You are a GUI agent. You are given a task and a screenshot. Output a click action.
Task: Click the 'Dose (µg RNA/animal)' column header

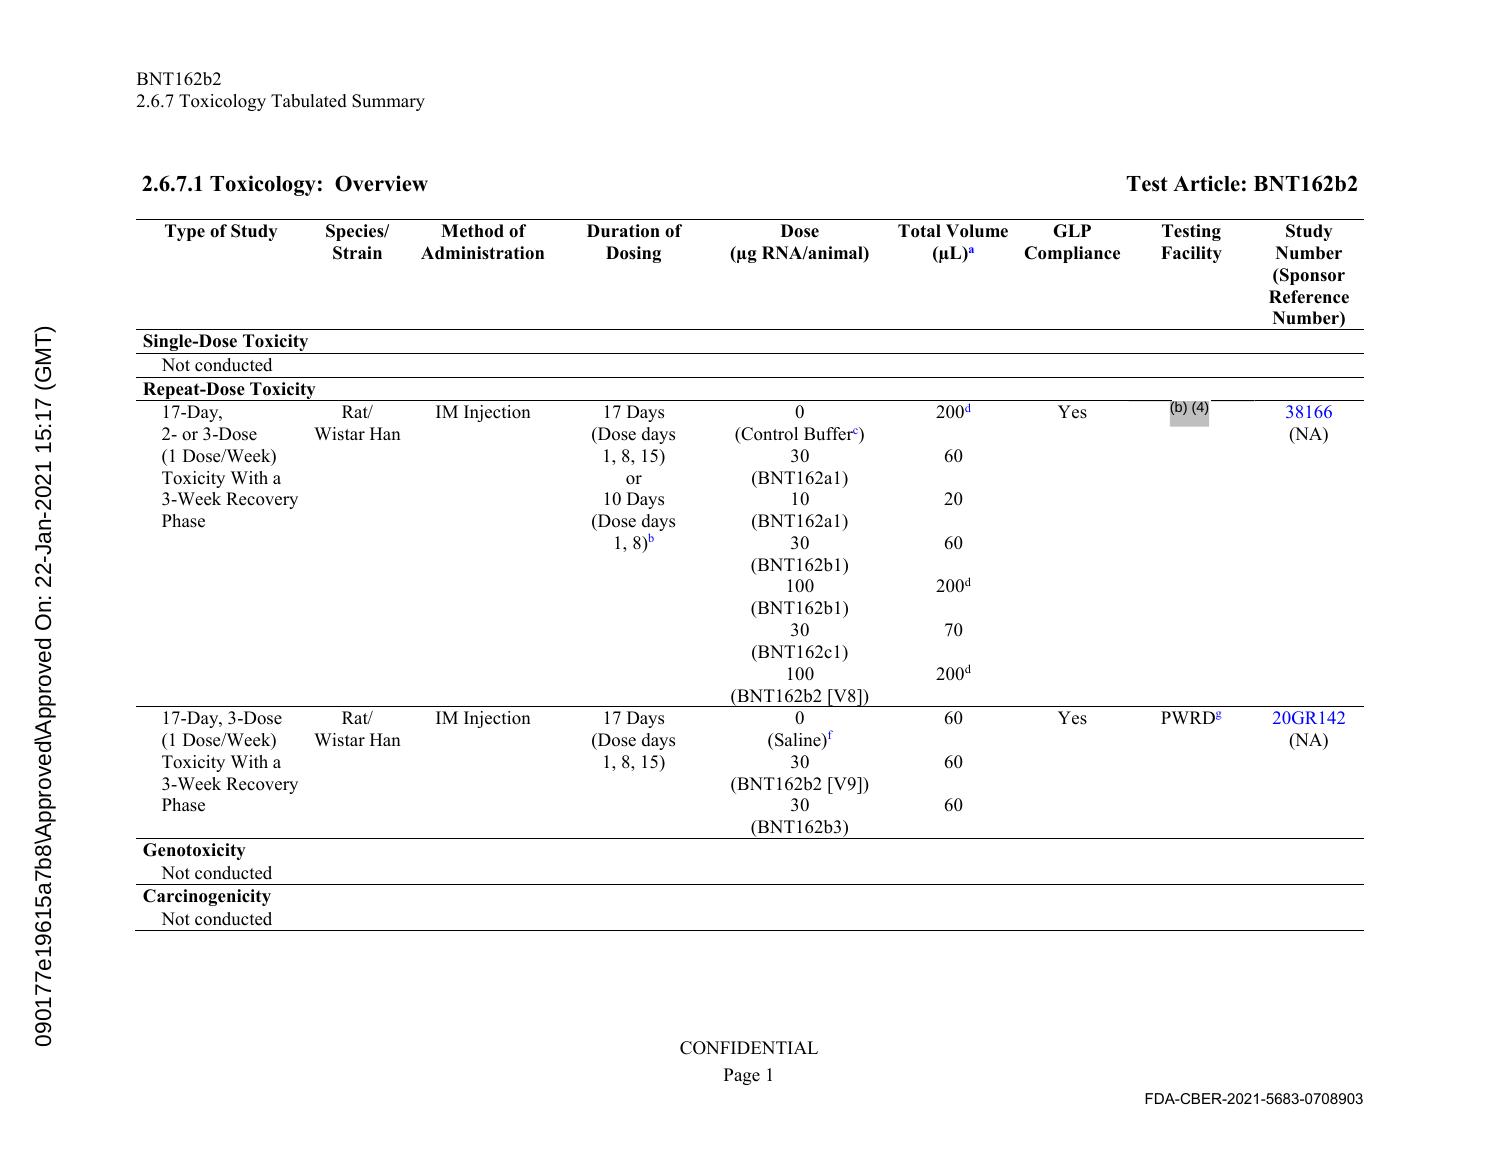(x=799, y=242)
